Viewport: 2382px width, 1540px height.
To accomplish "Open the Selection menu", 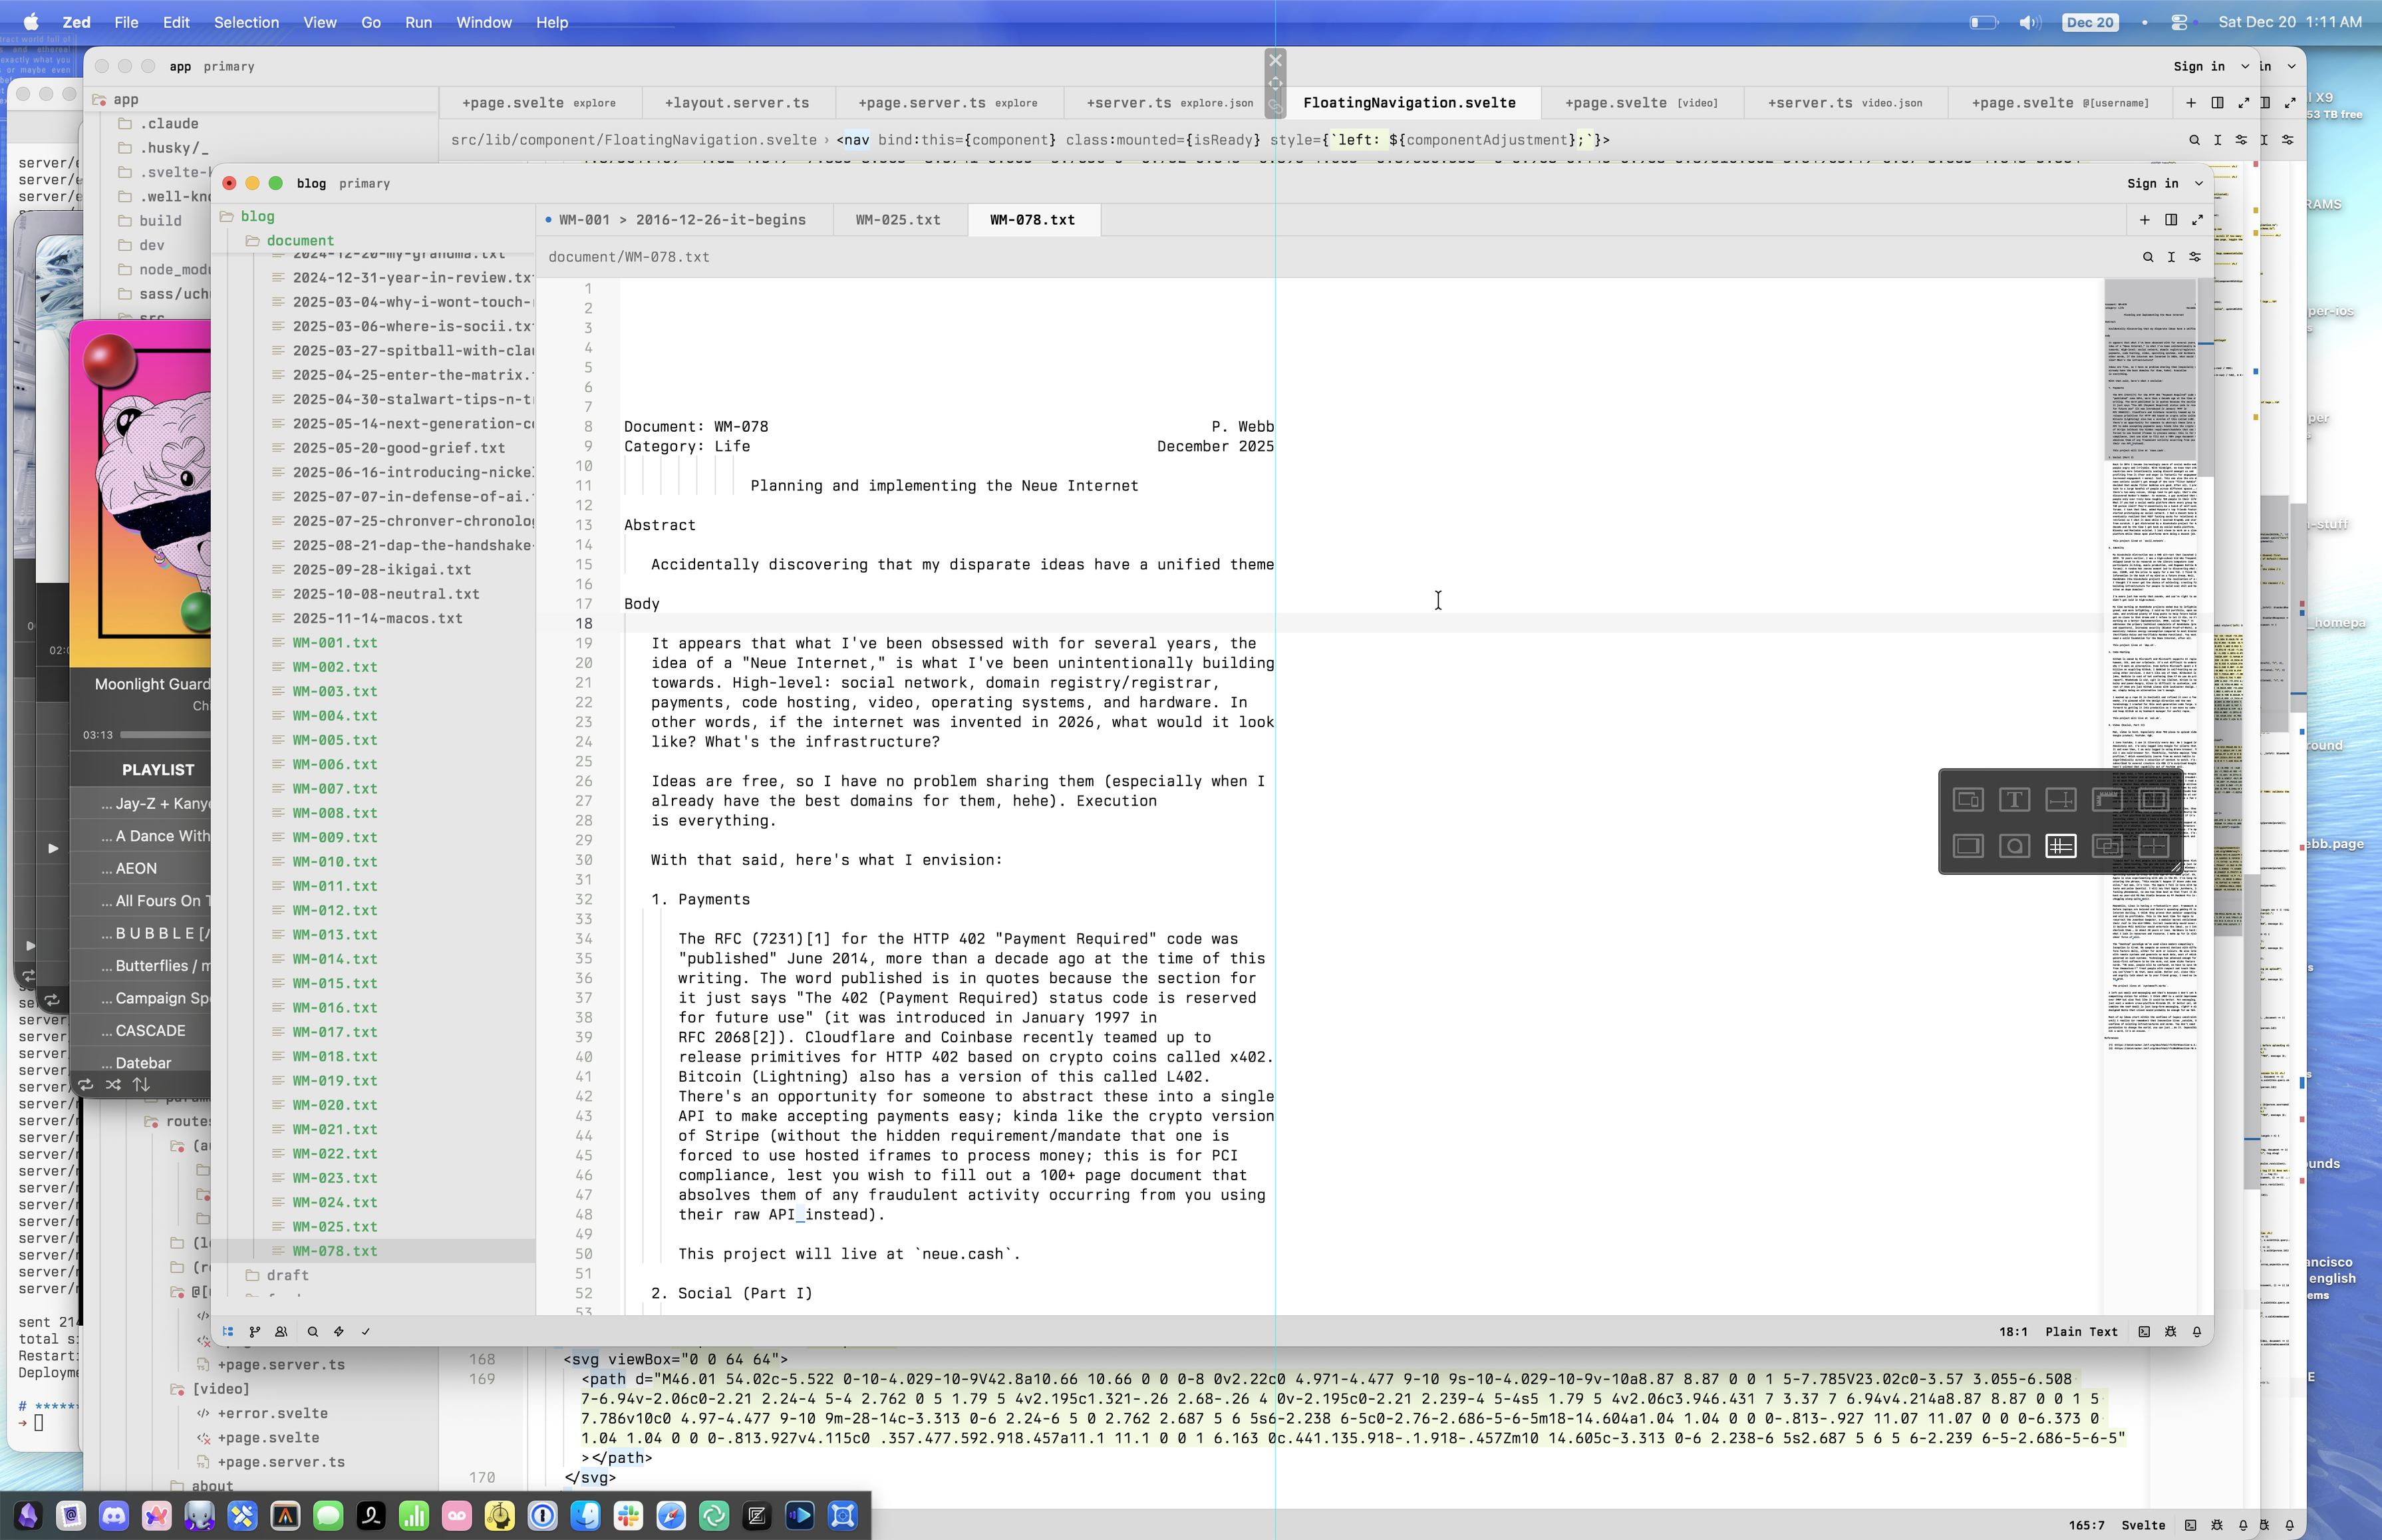I will [x=245, y=22].
